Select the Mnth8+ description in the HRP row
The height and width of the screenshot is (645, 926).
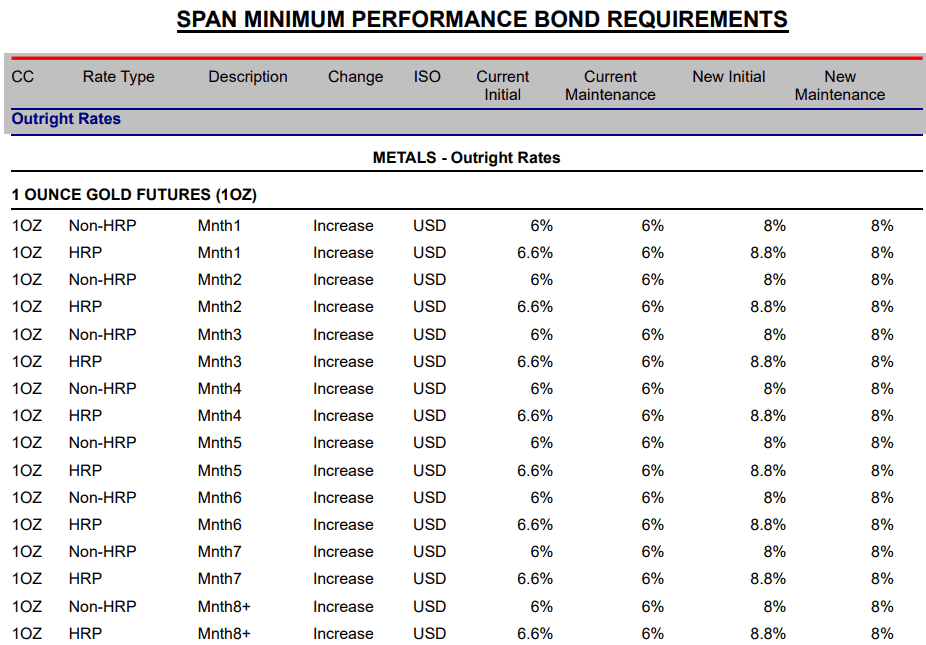click(224, 634)
